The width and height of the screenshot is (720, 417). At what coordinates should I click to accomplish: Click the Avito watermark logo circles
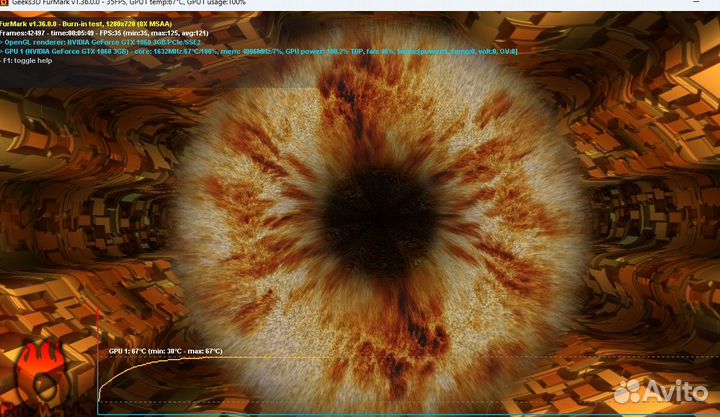632,390
